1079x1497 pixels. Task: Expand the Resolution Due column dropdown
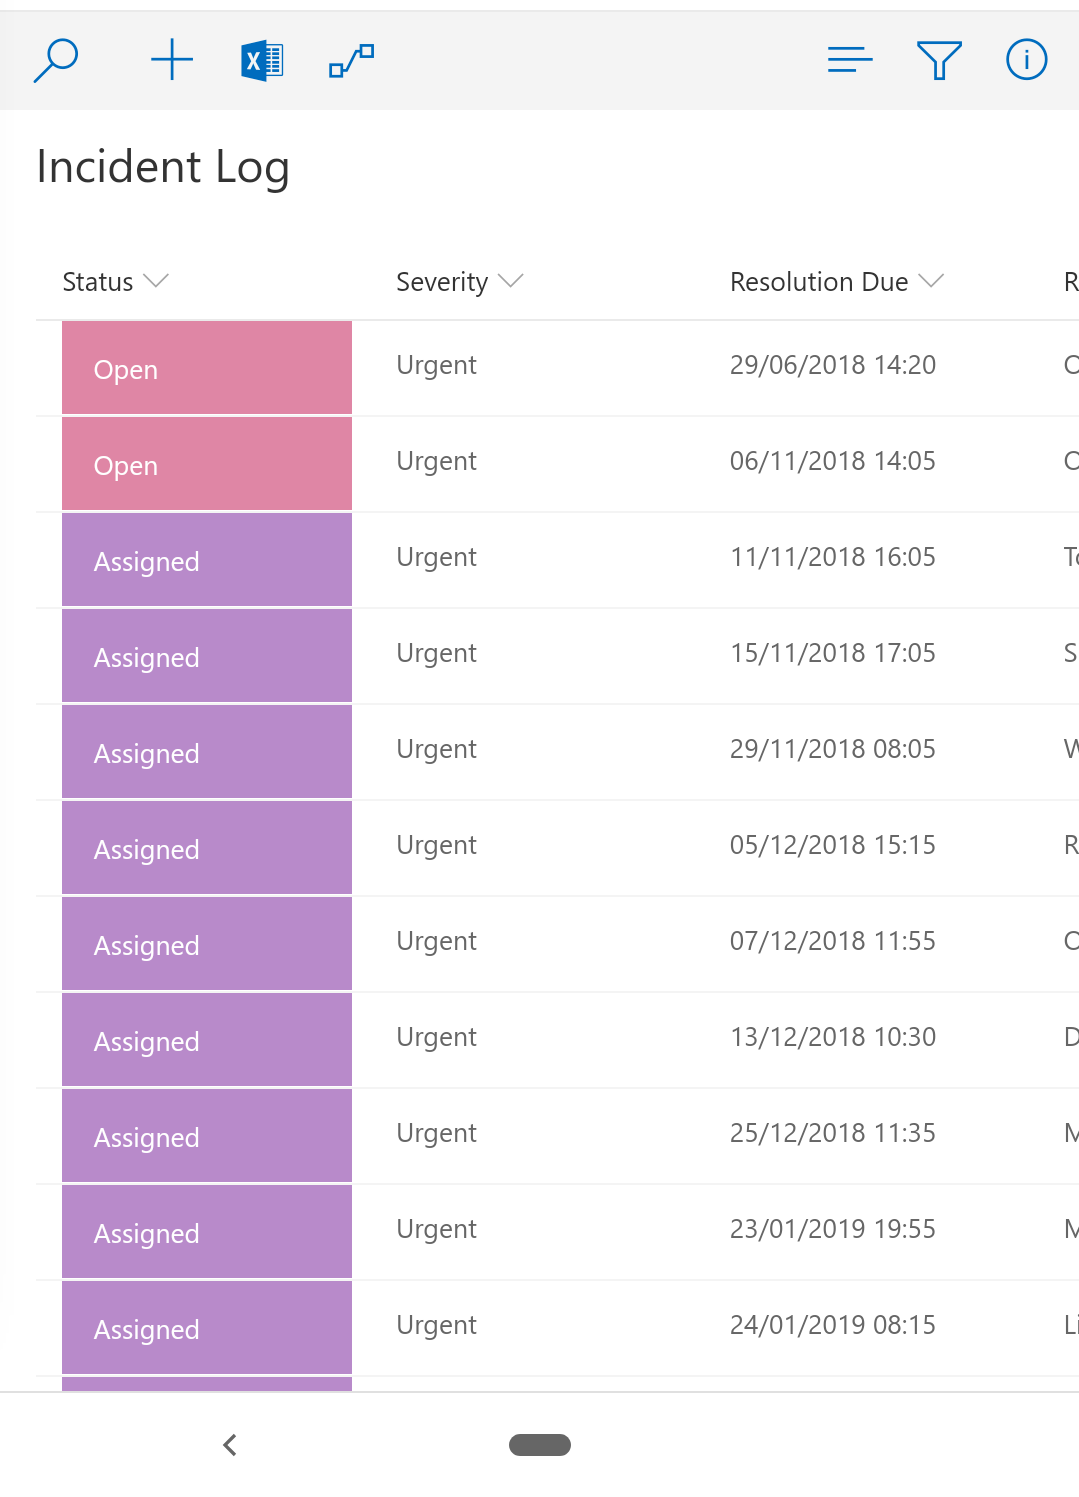(931, 281)
